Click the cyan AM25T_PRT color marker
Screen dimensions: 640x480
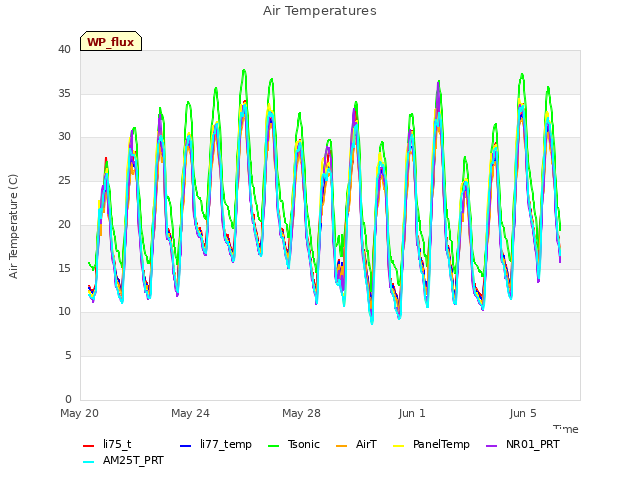(x=89, y=462)
